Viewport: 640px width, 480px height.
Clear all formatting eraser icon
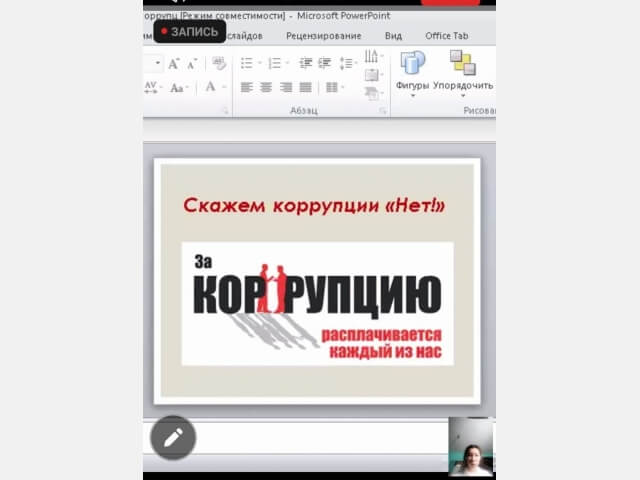tap(219, 63)
